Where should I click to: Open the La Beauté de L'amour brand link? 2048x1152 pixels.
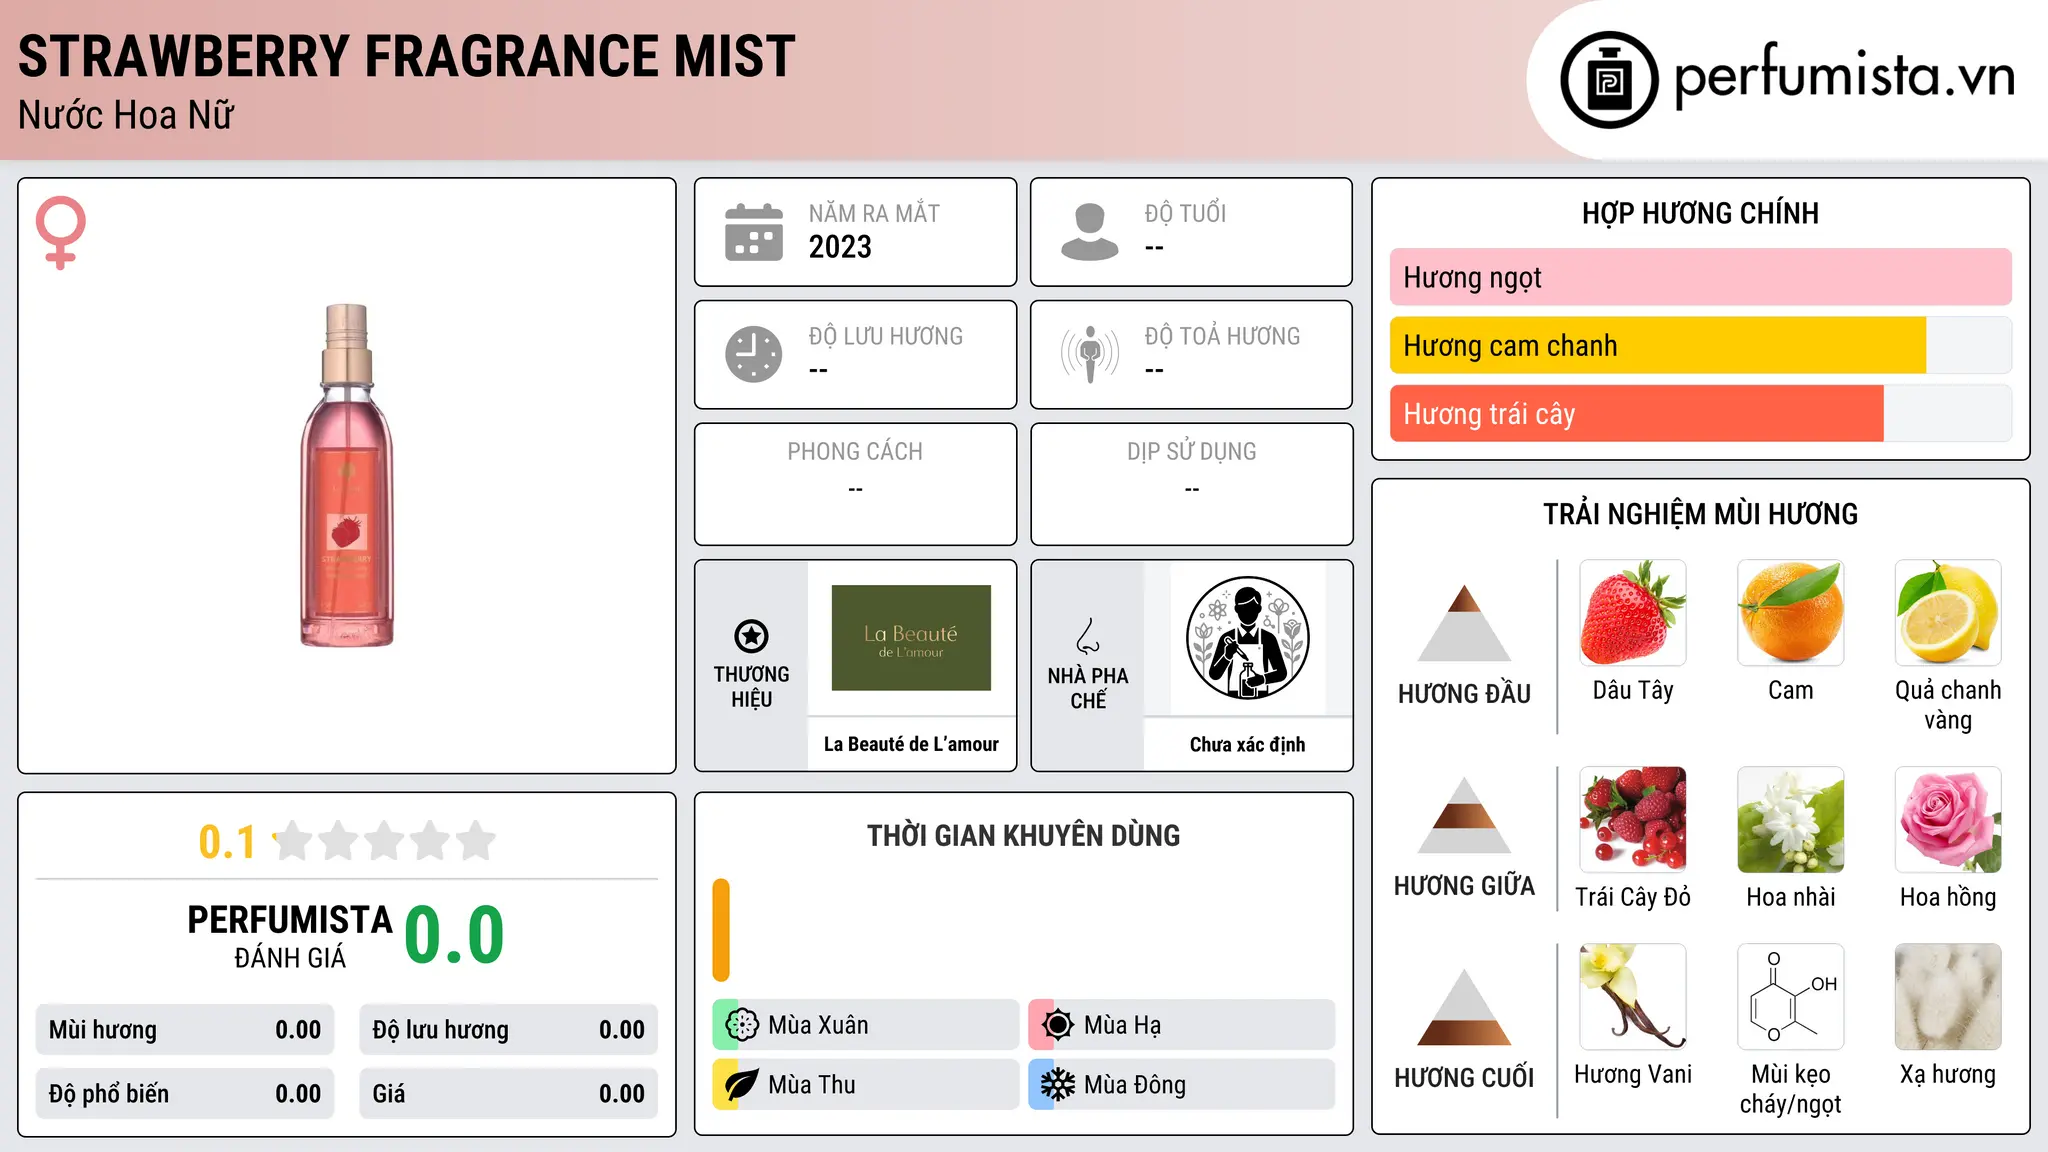(x=911, y=744)
